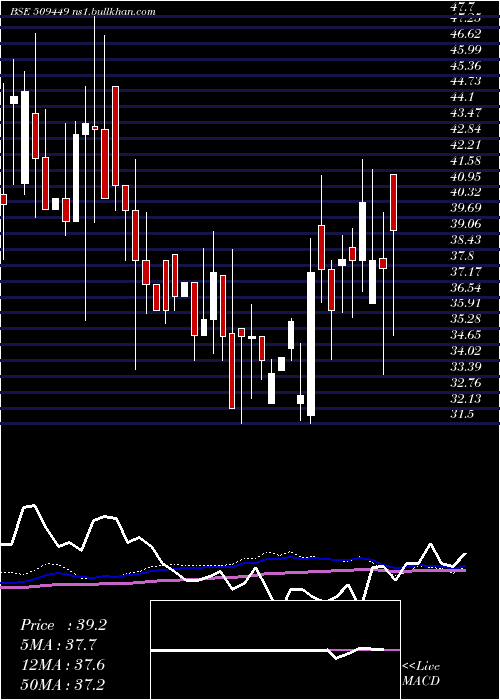Click the 44.73 price axis label
This screenshot has height=700, width=500.
click(466, 81)
